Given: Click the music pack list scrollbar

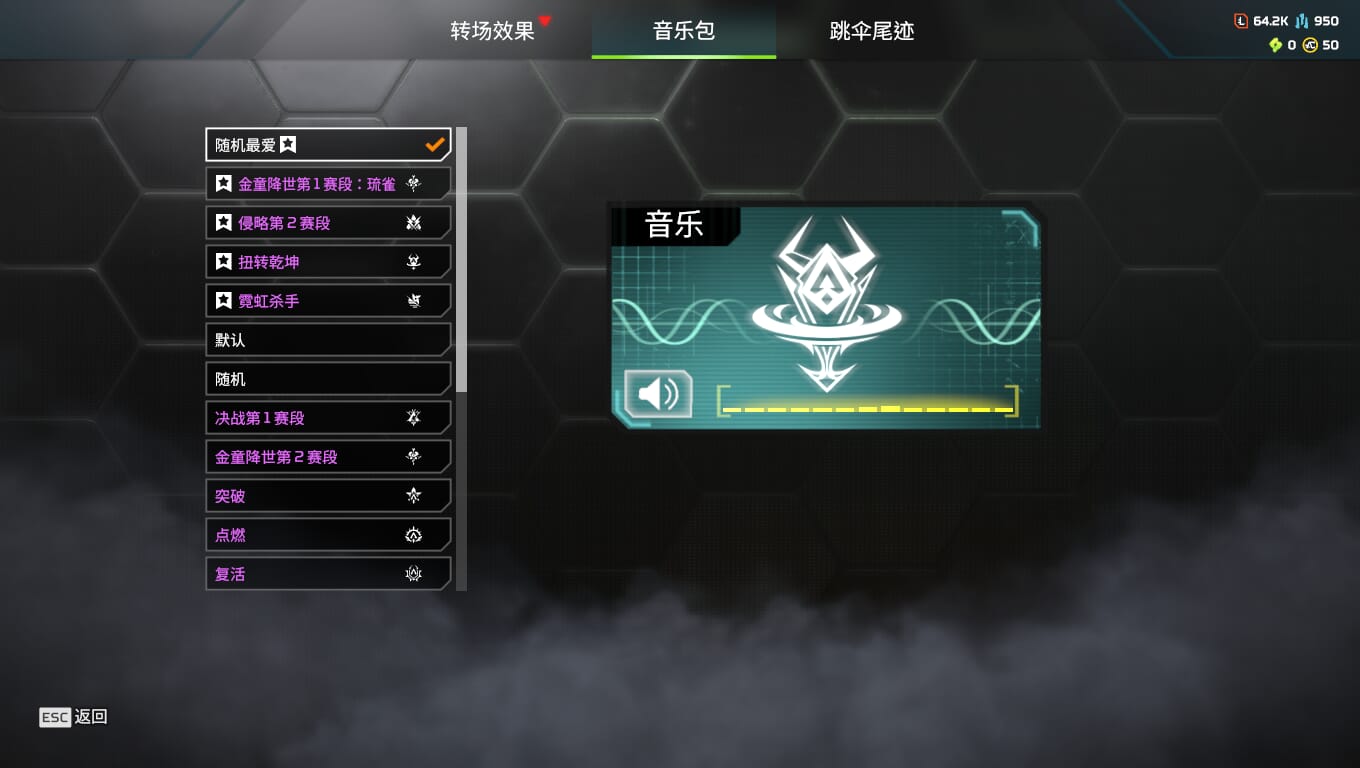Looking at the screenshot, I should point(461,260).
